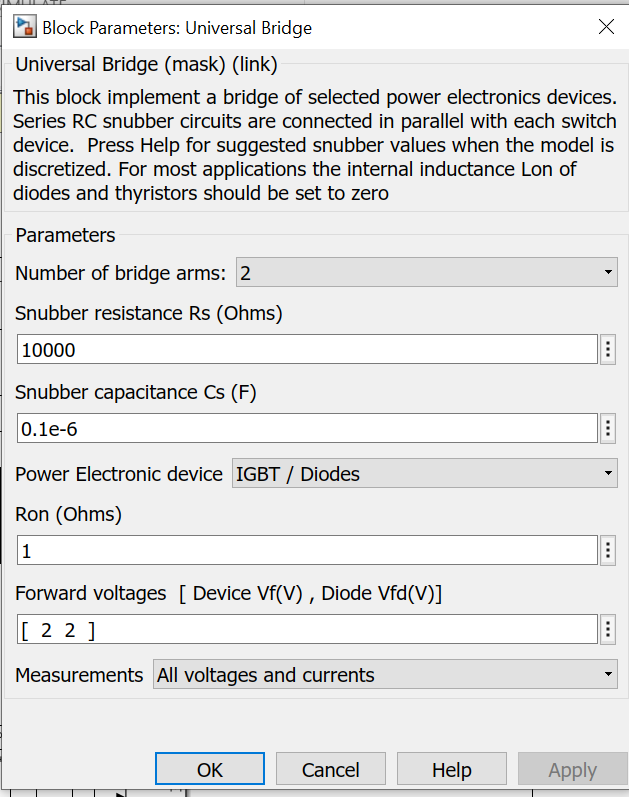Click into Snubber capacitance field showing 0.1e-6

pos(307,428)
